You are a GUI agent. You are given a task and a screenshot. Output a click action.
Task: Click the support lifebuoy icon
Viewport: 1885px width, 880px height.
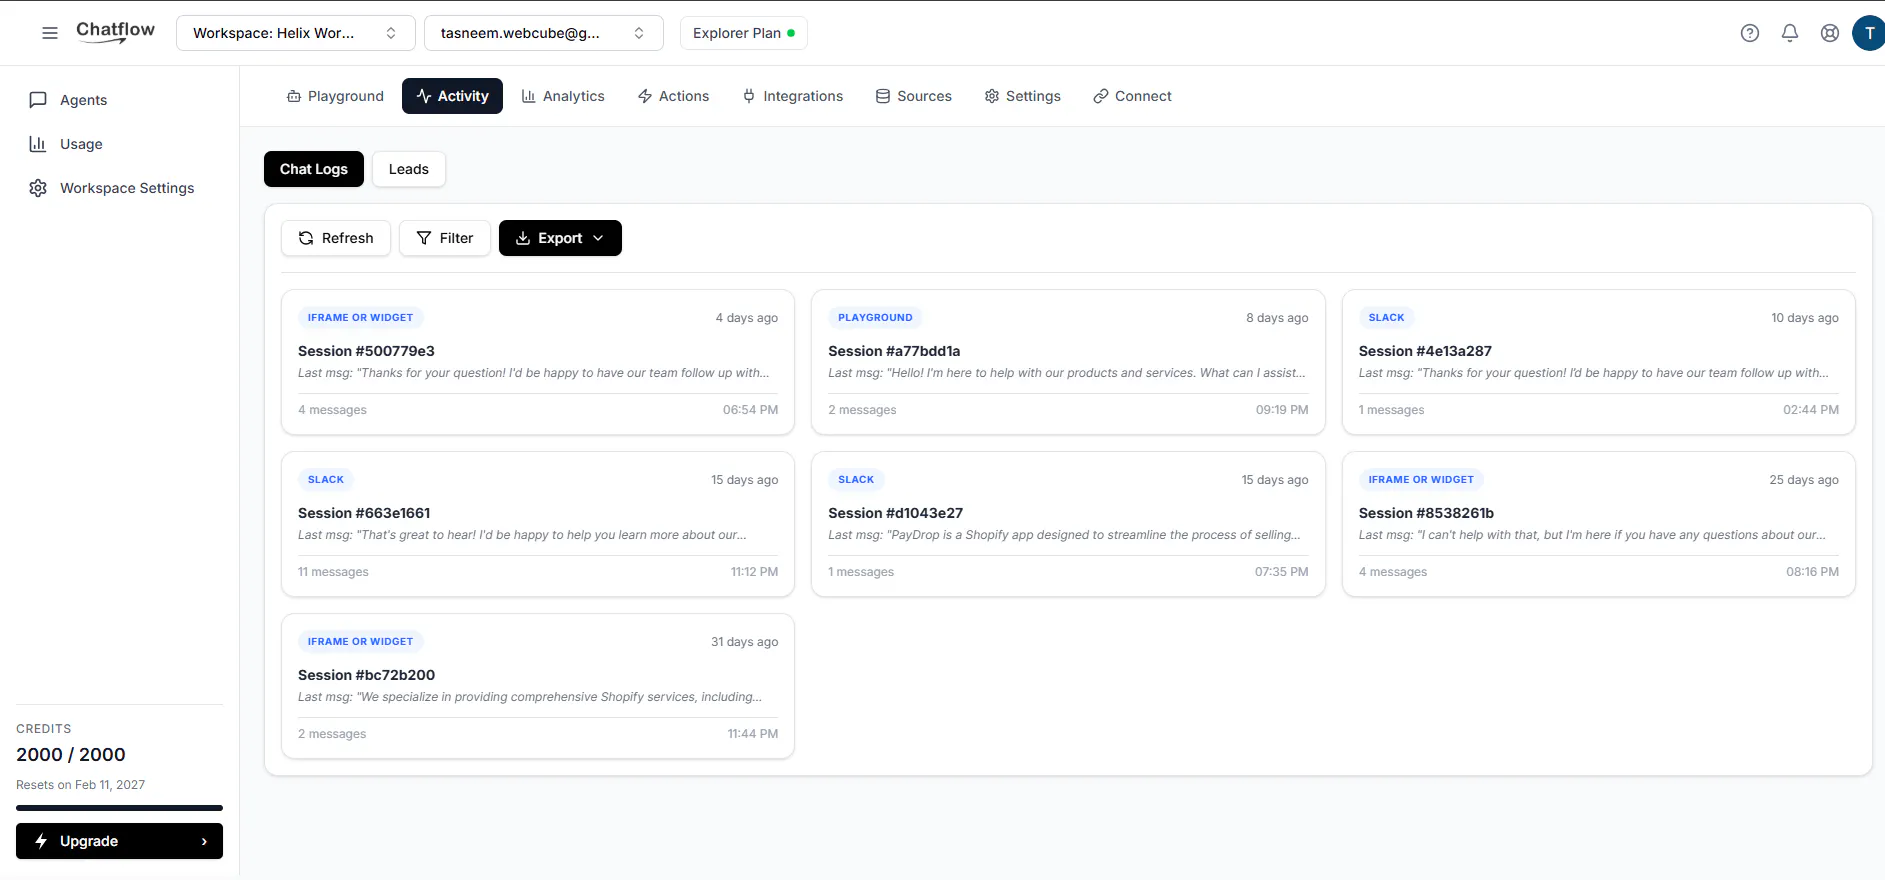click(x=1830, y=33)
